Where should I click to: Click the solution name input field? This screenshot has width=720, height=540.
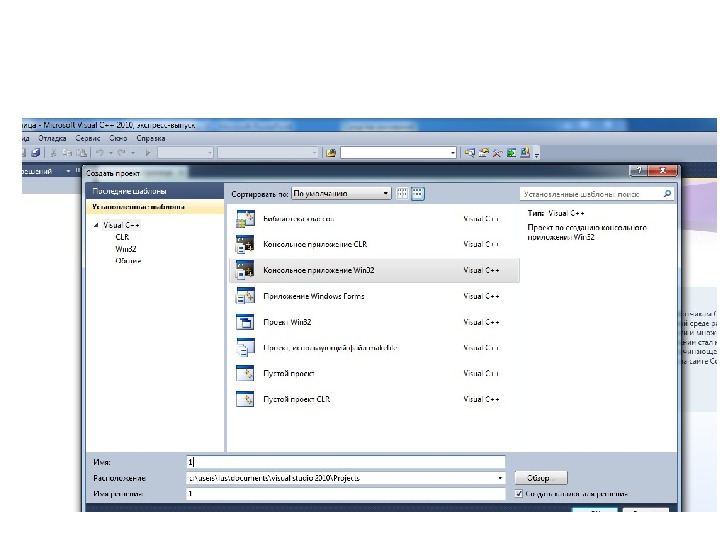click(345, 494)
